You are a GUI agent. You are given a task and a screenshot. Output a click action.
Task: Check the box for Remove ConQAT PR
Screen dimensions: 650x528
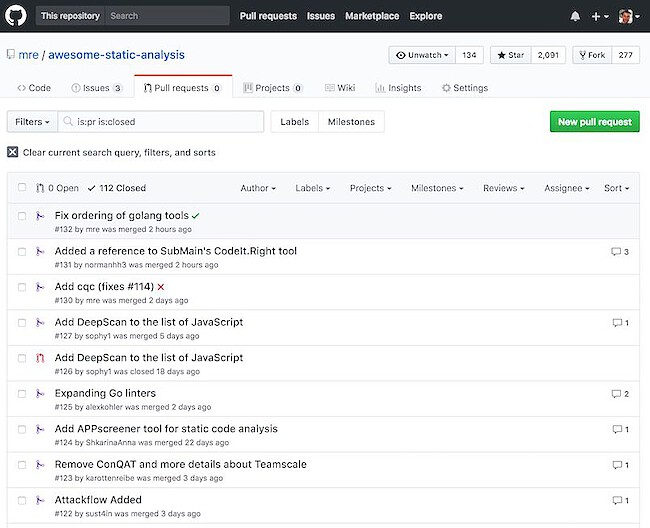tap(22, 465)
